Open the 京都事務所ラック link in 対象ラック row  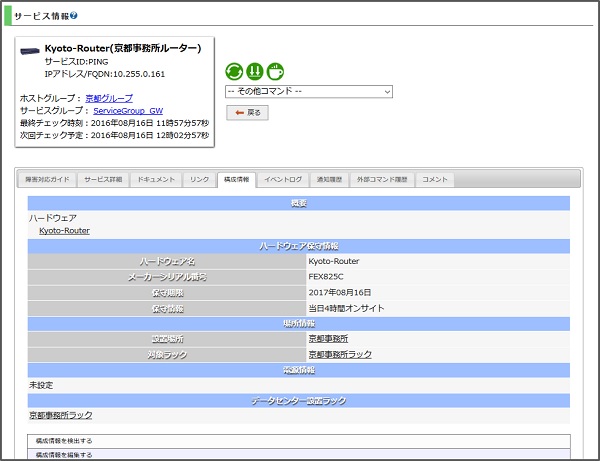(x=340, y=354)
